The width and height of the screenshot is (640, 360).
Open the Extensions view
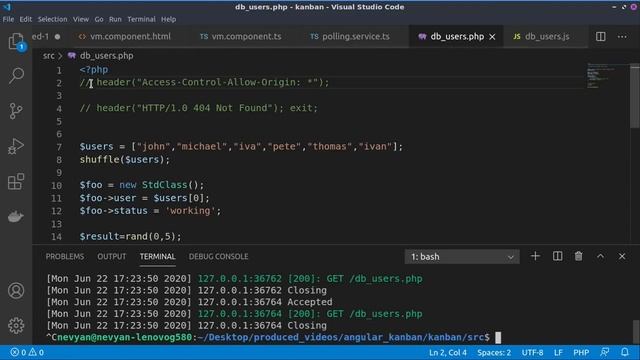pyautogui.click(x=16, y=182)
